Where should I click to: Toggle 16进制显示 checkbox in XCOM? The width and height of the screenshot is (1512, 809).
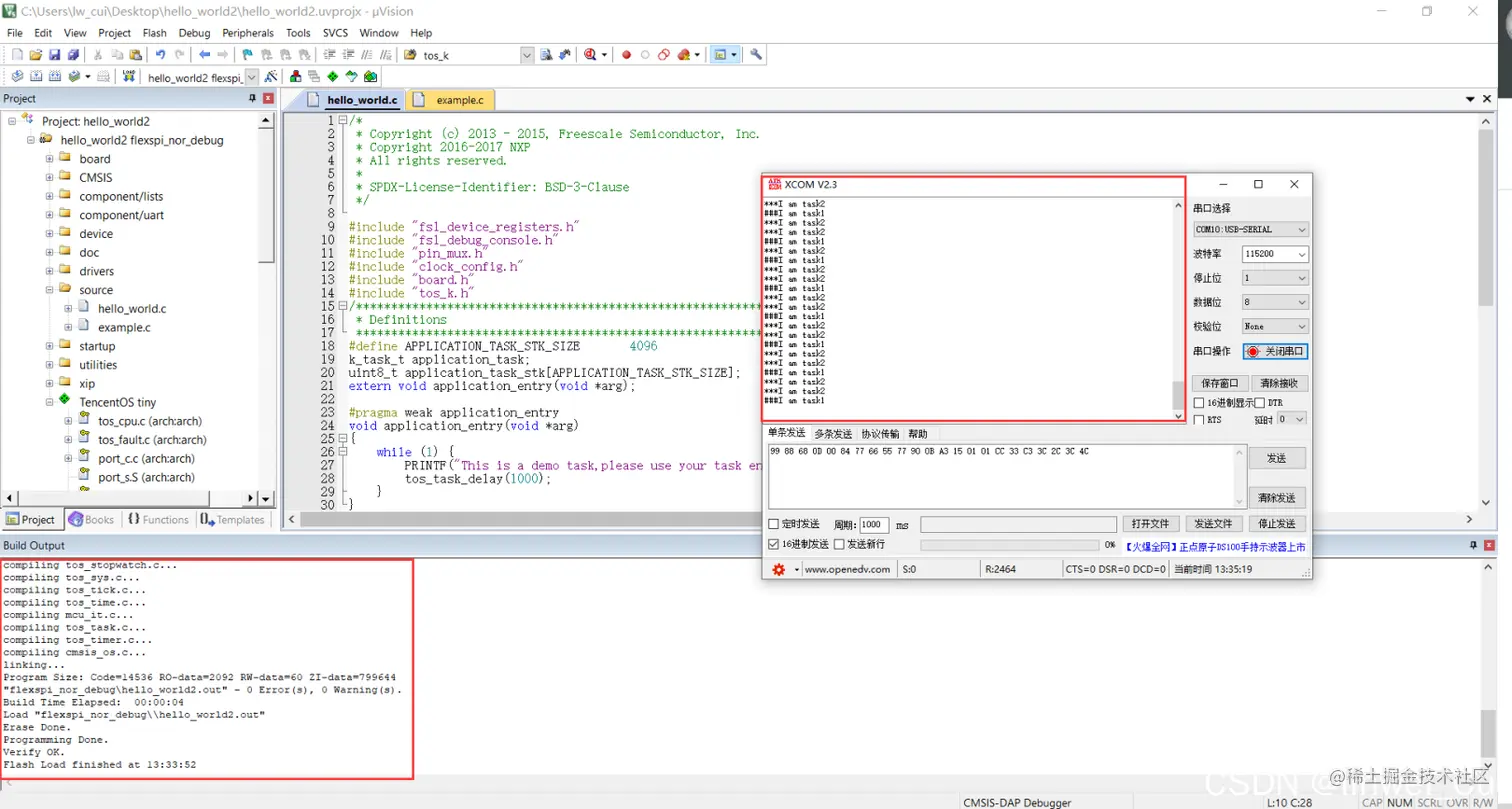pyautogui.click(x=1199, y=403)
